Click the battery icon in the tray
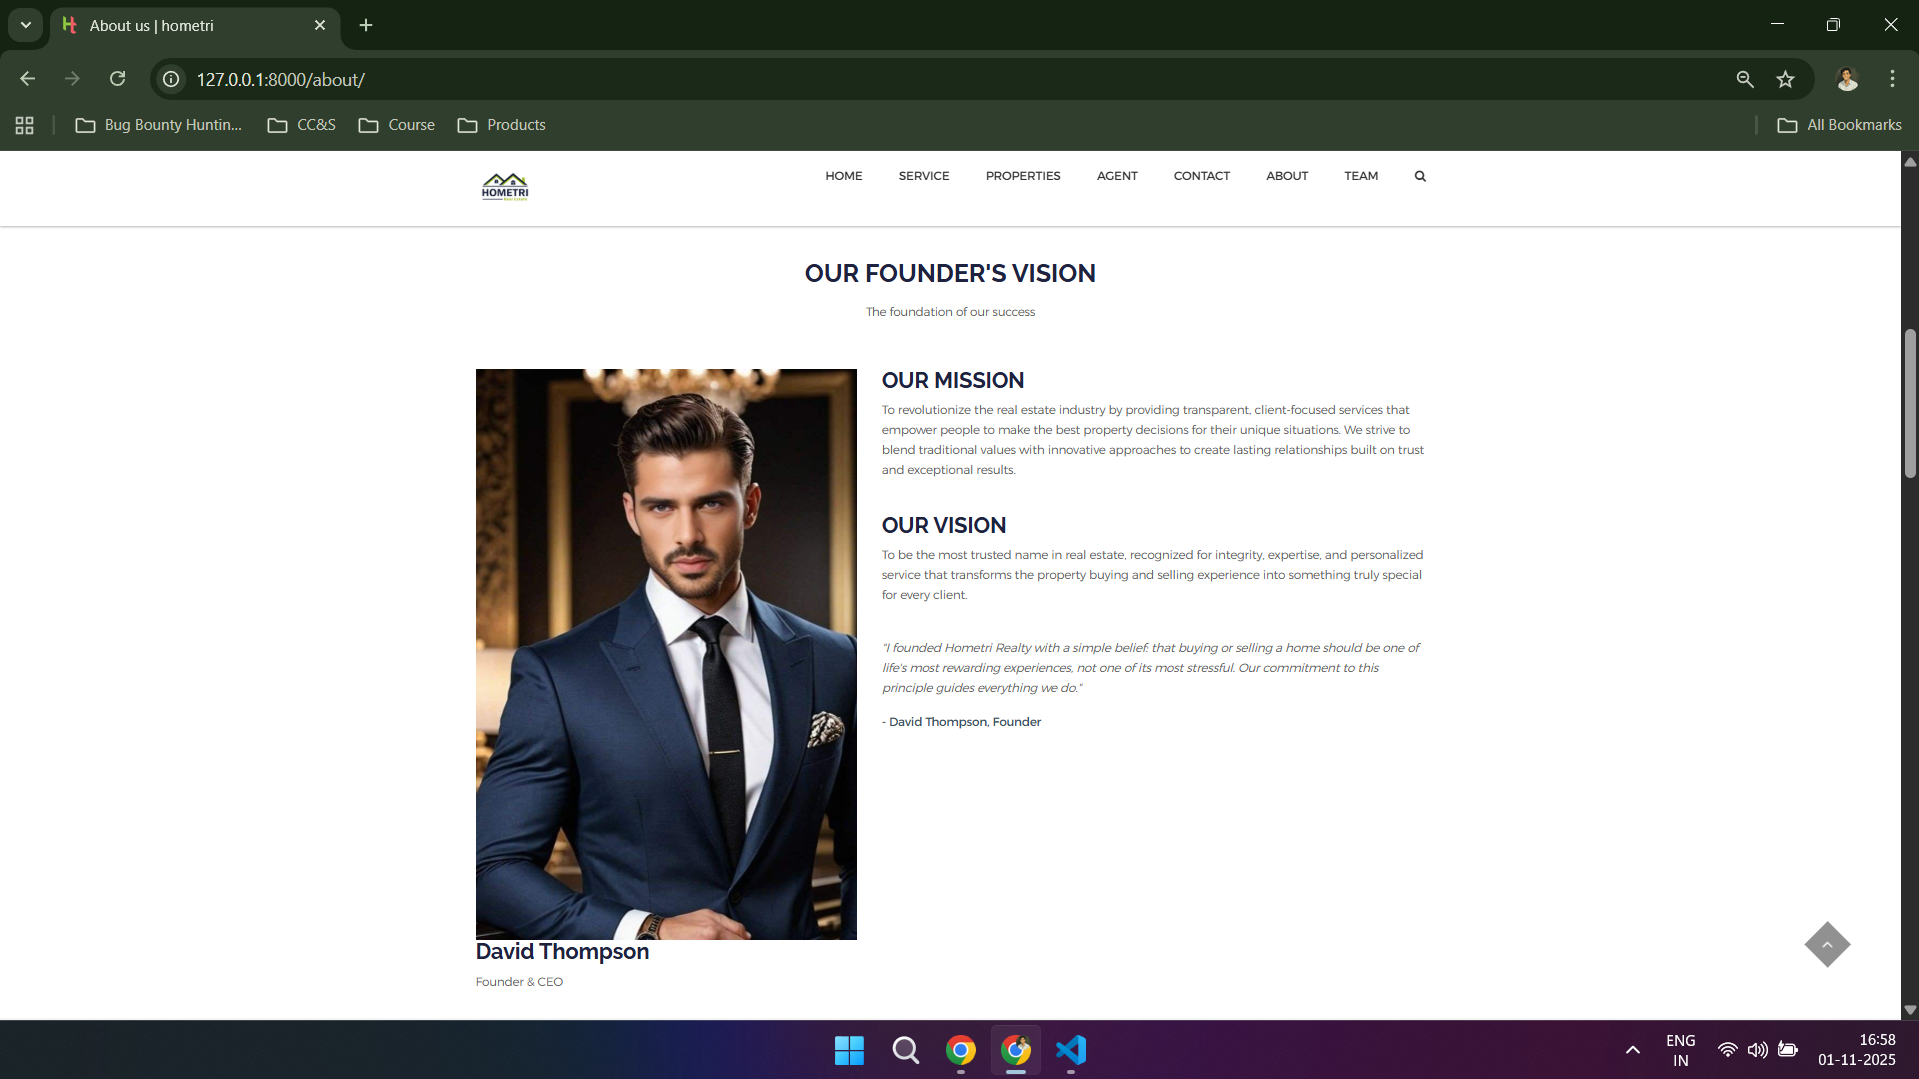The height and width of the screenshot is (1079, 1919). coord(1788,1050)
